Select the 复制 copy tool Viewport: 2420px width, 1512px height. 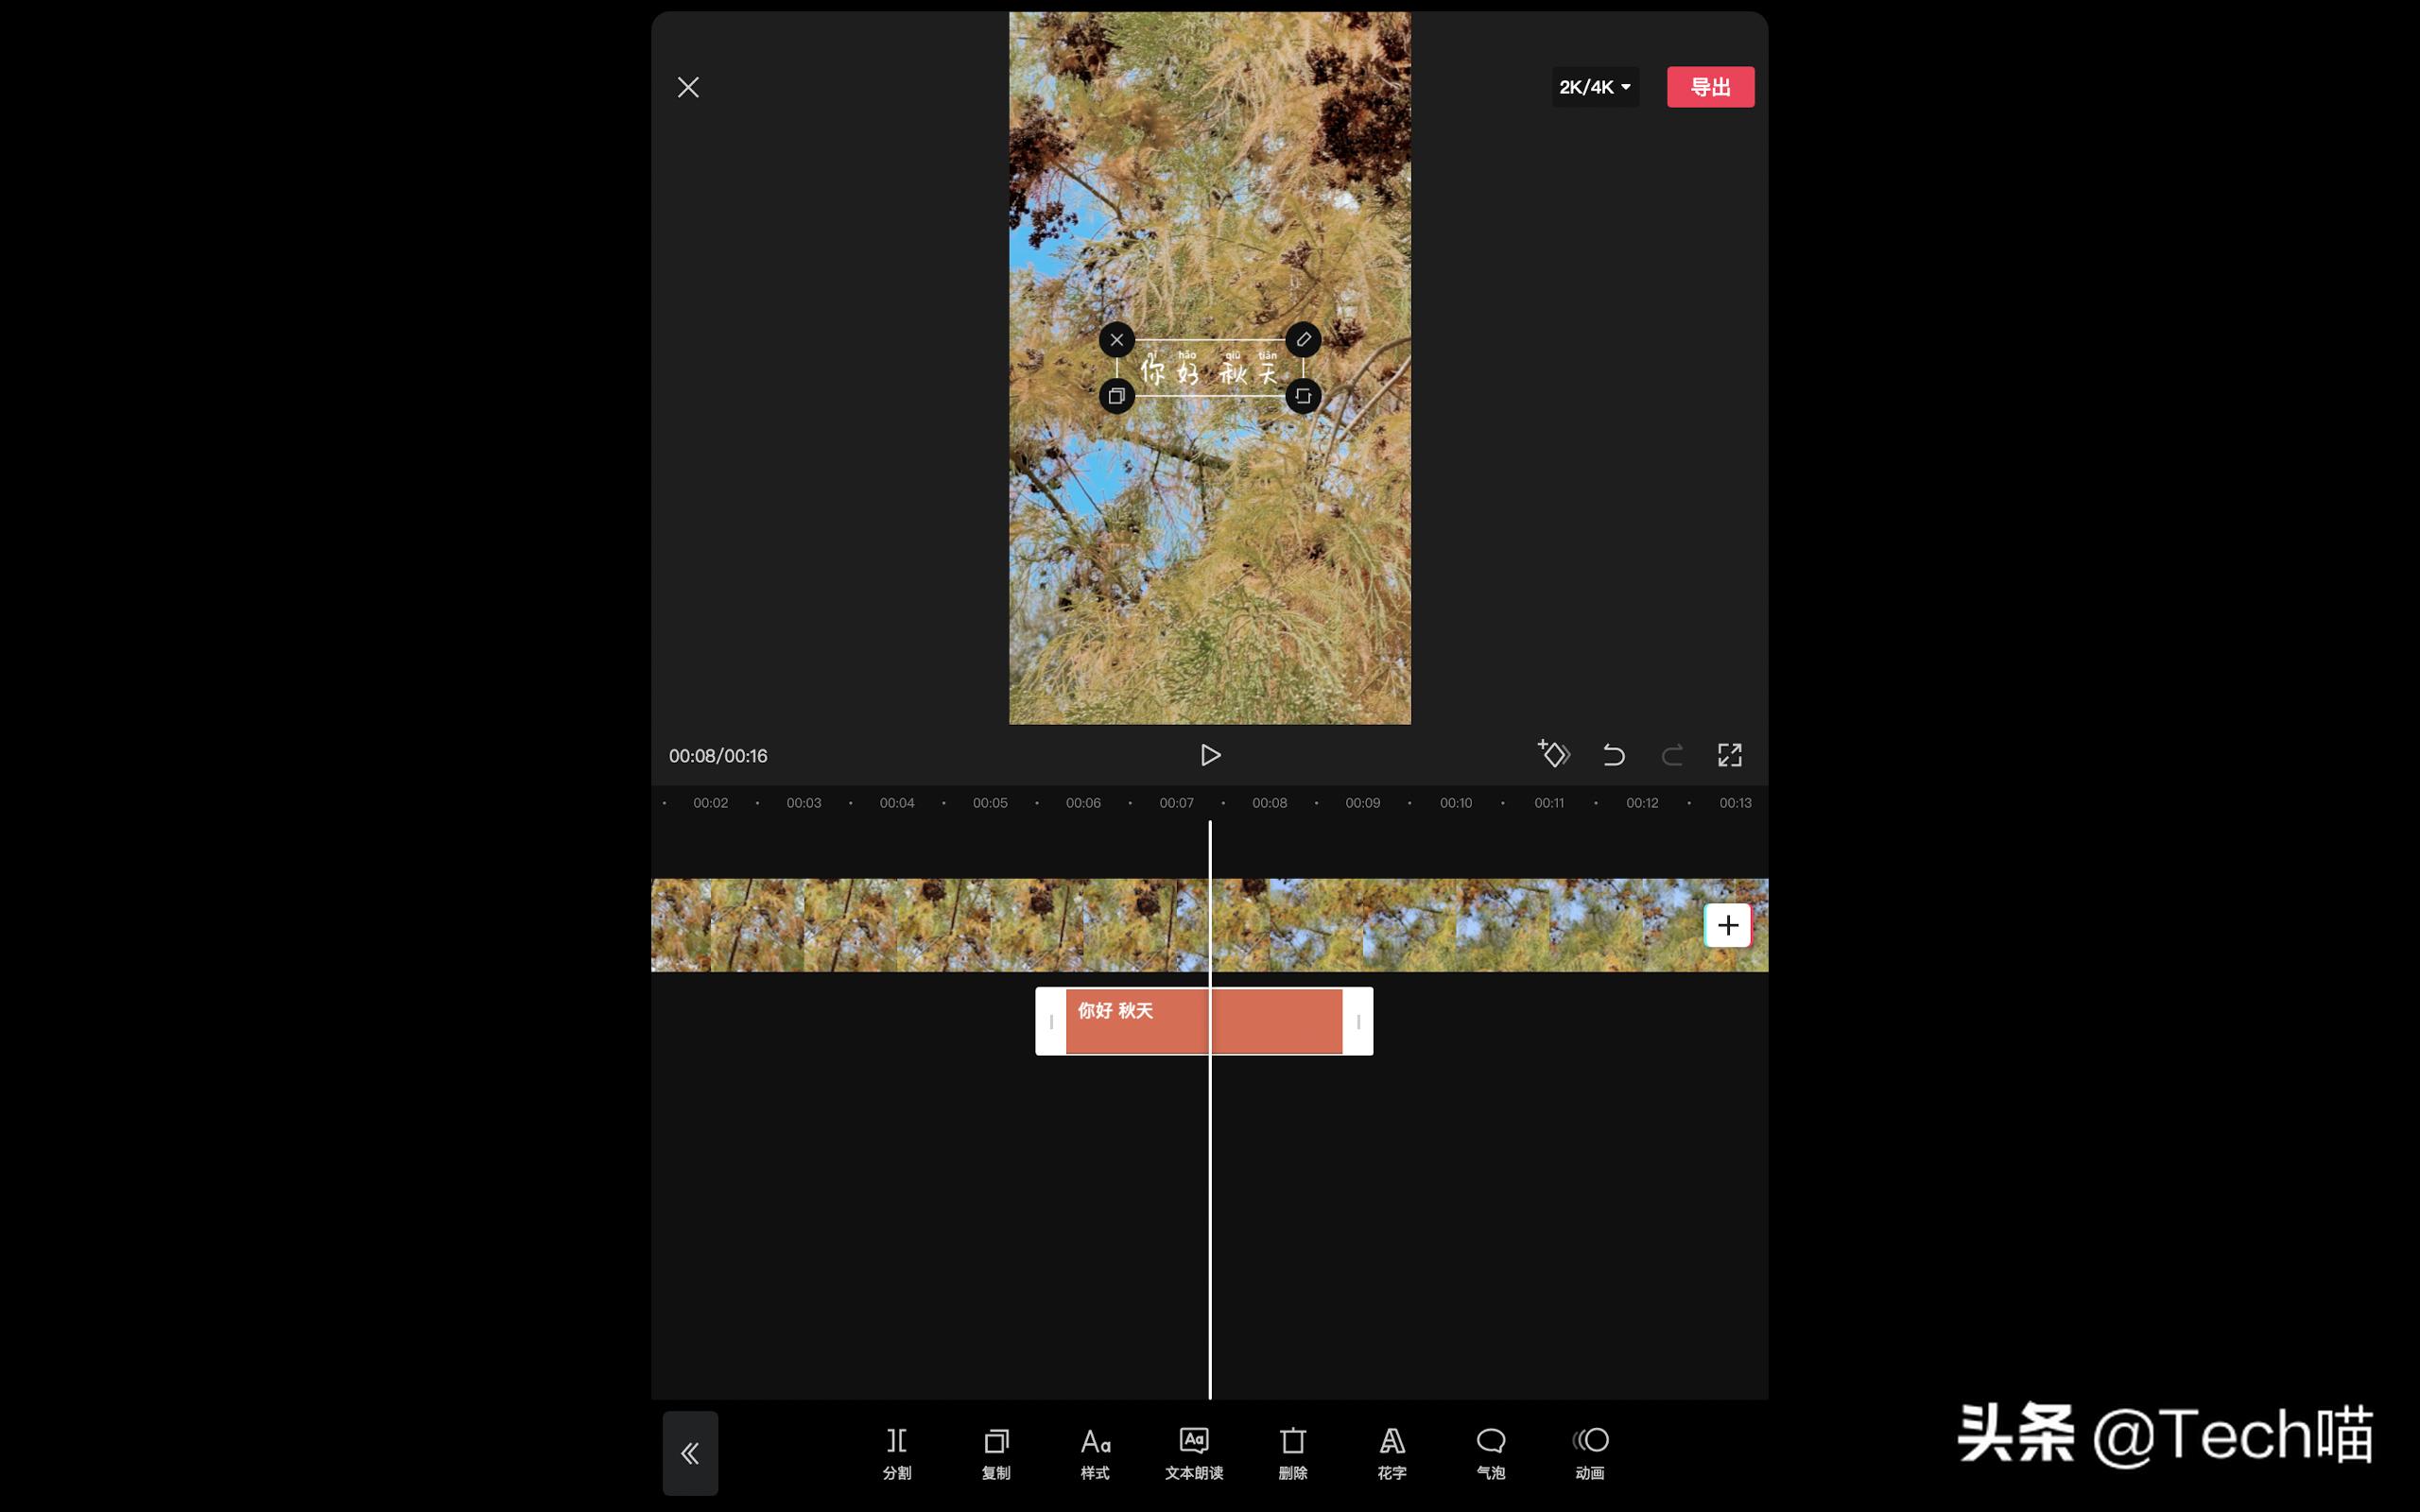[x=994, y=1452]
